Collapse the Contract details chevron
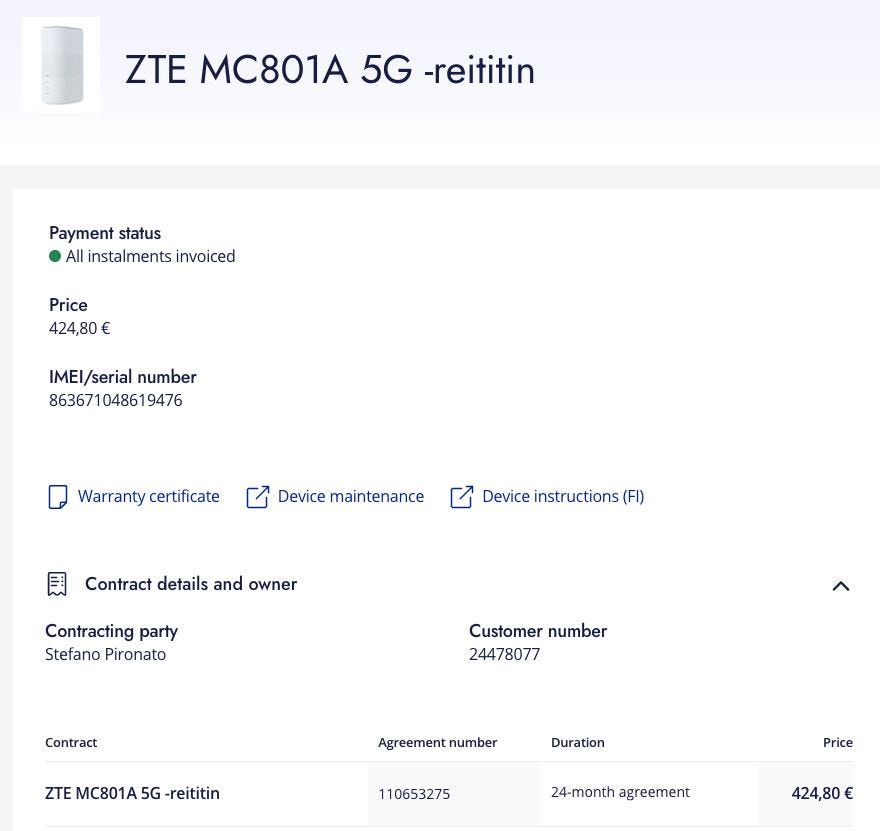This screenshot has height=831, width=880. coord(840,586)
